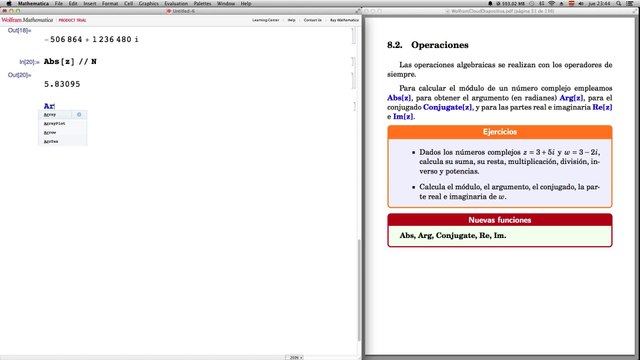Click the Buy Mathematica link
640x360 pixels.
[344, 20]
